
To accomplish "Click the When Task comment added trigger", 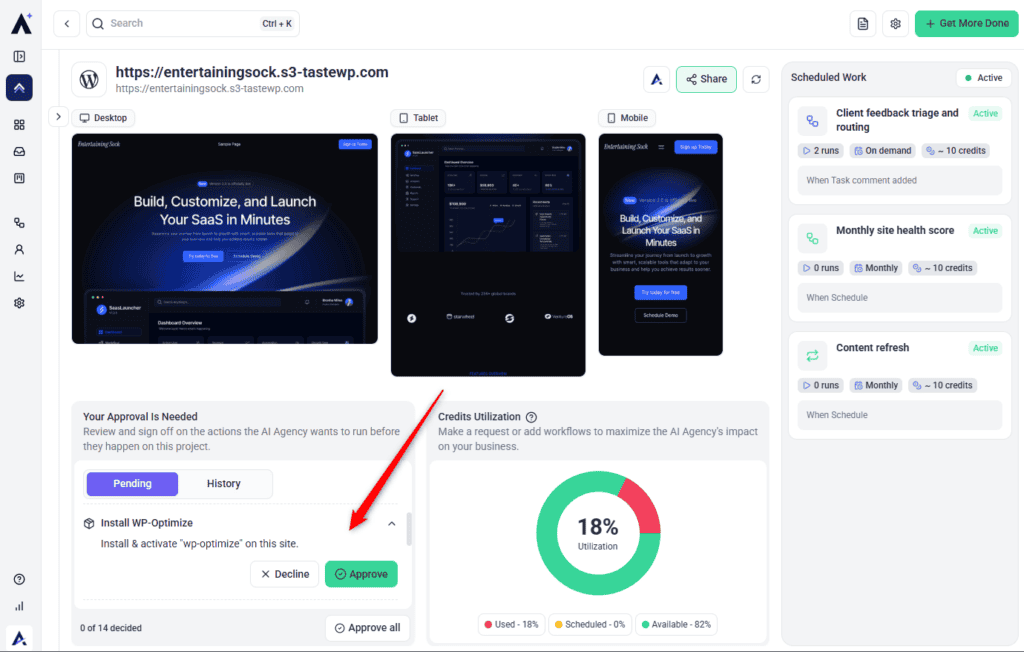I will (900, 180).
